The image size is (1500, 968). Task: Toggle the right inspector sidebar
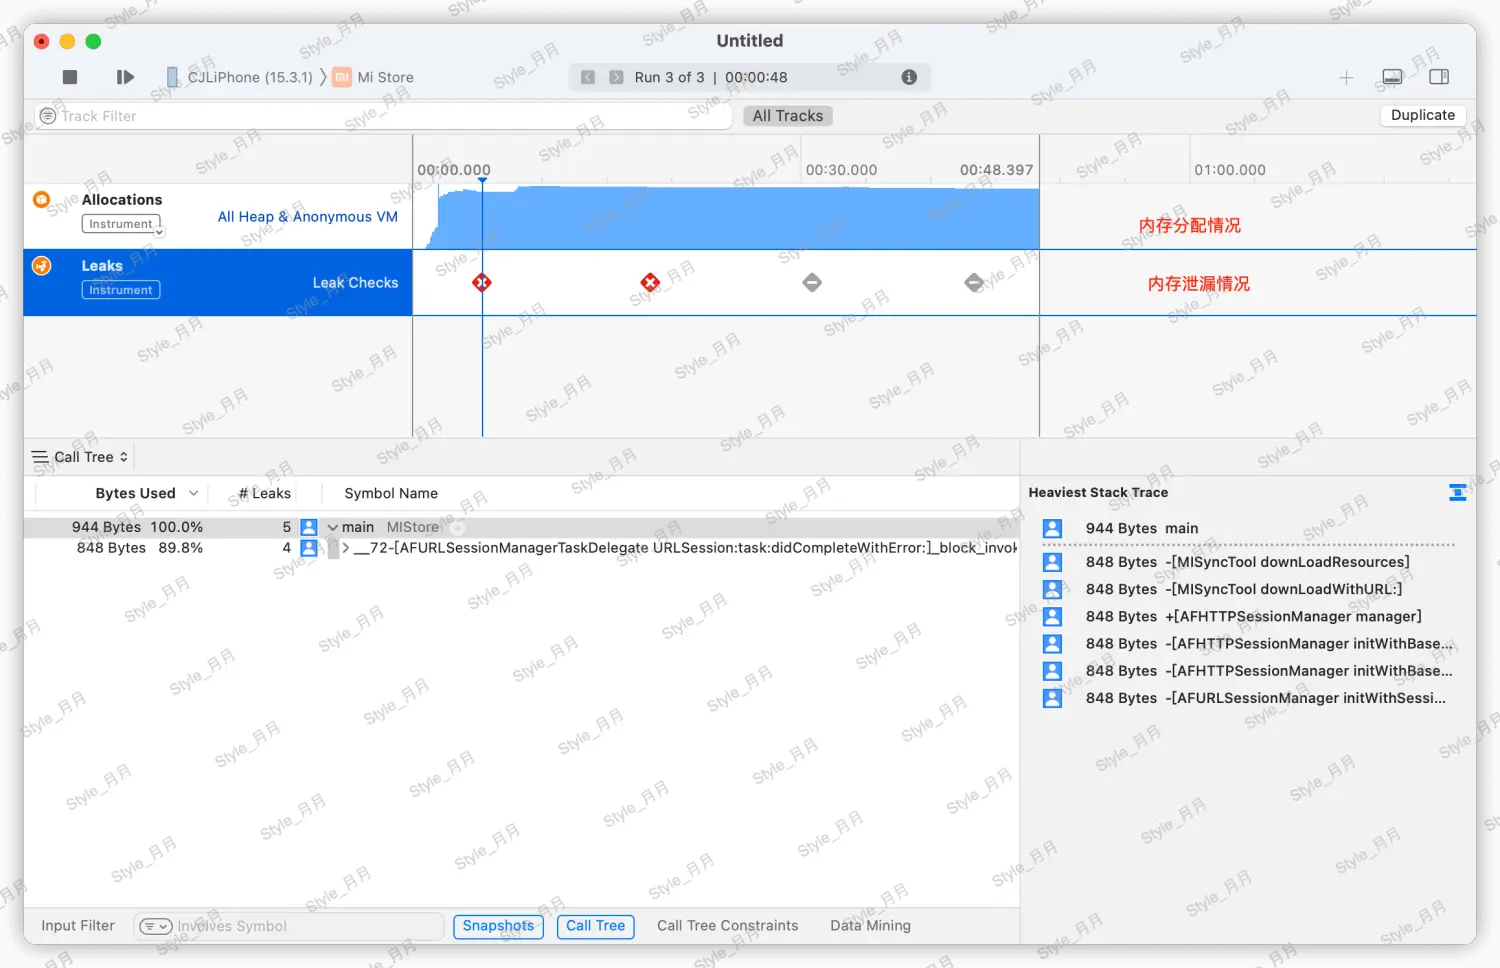1439,77
